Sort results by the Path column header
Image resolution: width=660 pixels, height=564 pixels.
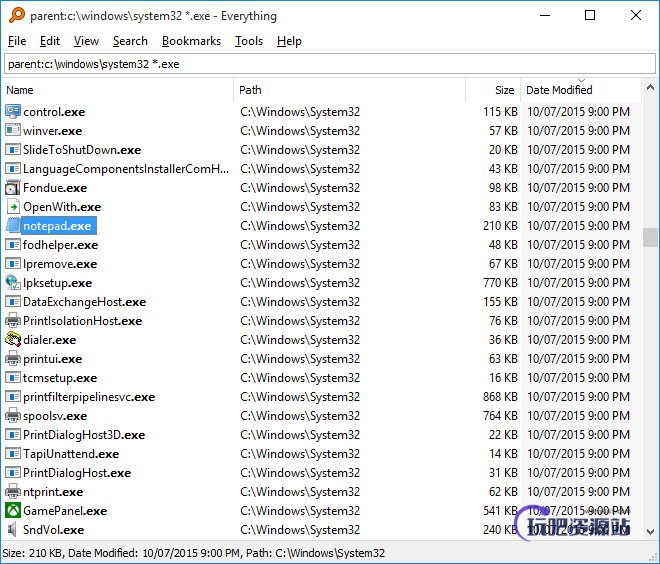pyautogui.click(x=349, y=90)
